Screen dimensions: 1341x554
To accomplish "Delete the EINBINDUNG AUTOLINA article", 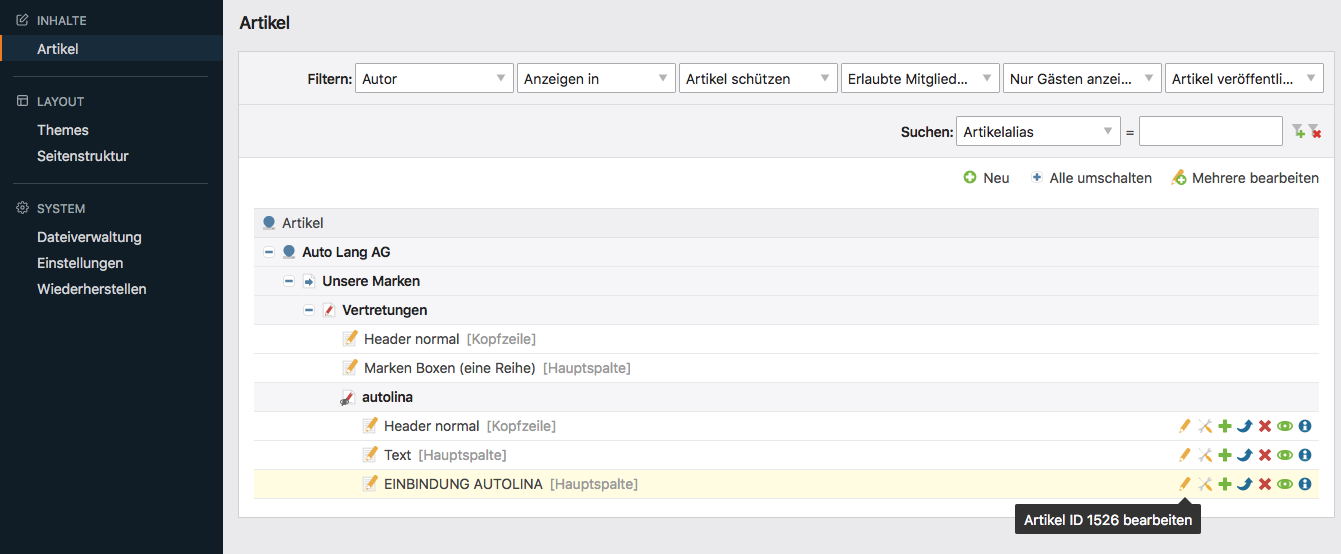I will pyautogui.click(x=1265, y=484).
